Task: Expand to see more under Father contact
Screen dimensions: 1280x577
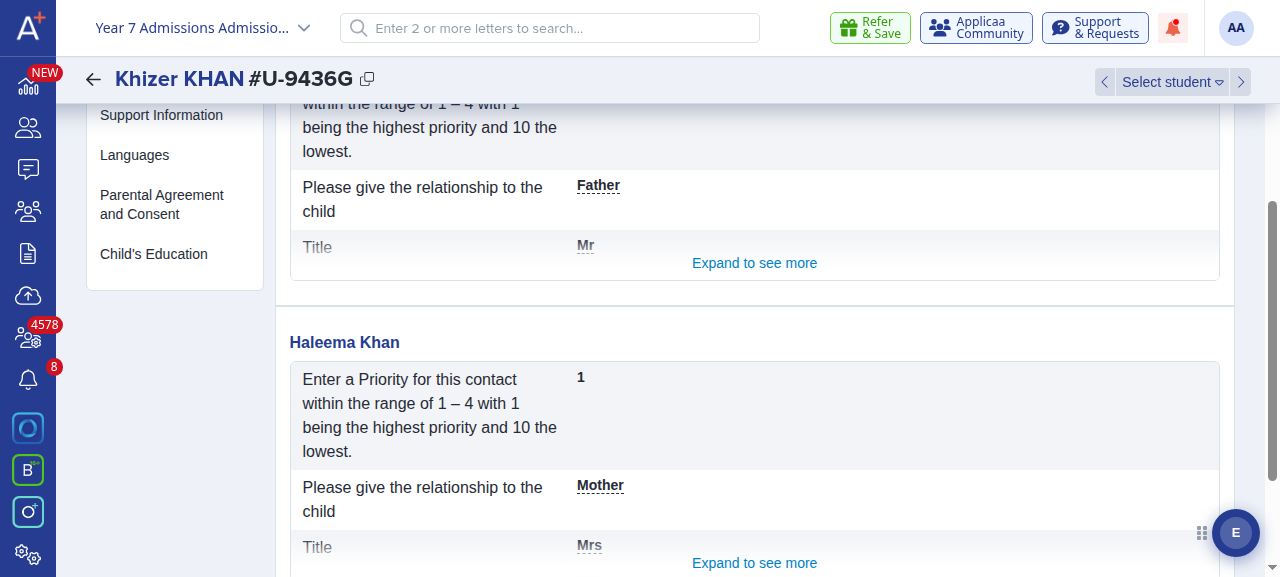Action: (x=754, y=263)
